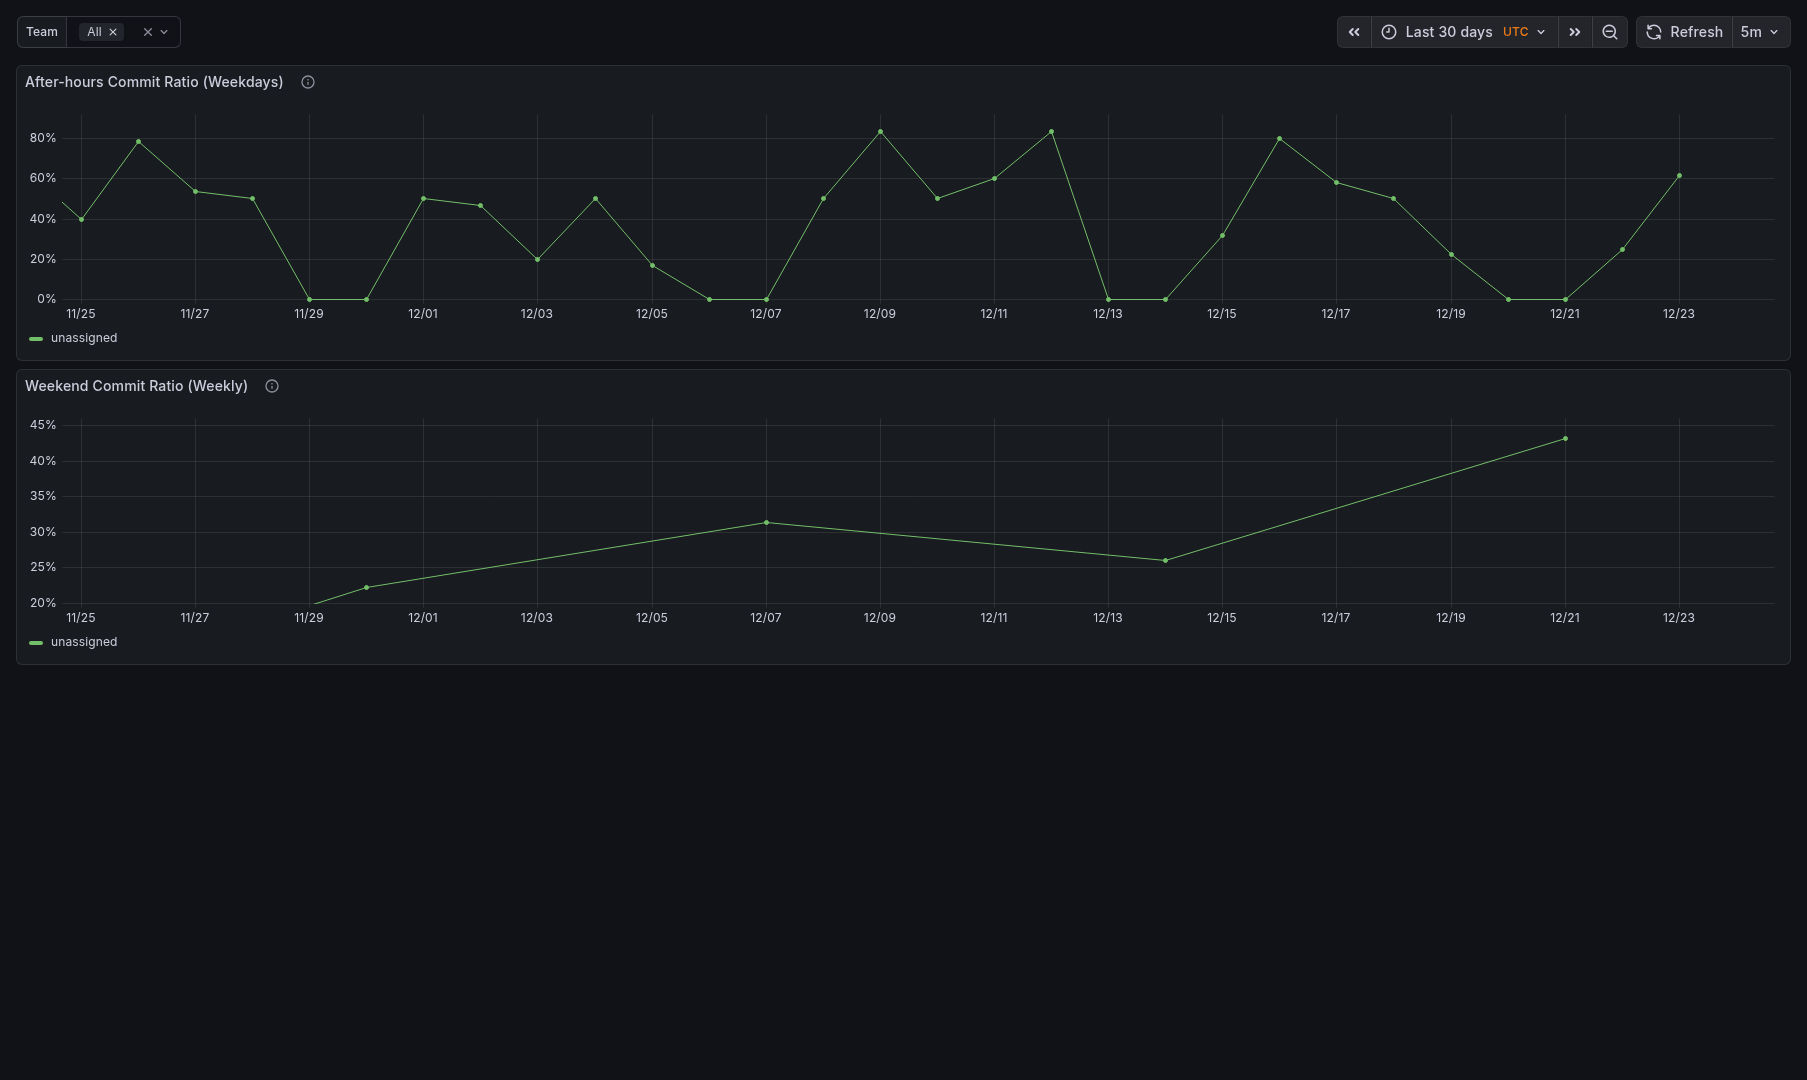1807x1080 pixels.
Task: Shift time range backward with double-left arrows
Action: (x=1354, y=32)
